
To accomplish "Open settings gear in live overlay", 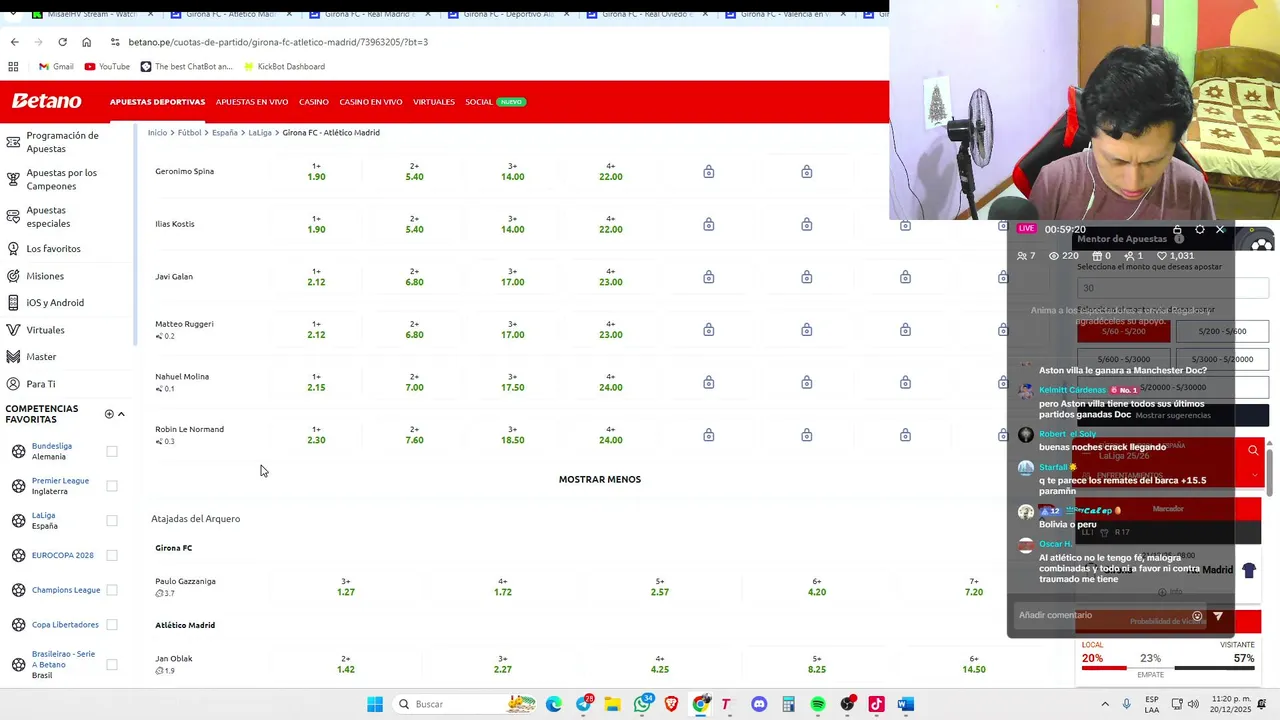I will pyautogui.click(x=1200, y=229).
